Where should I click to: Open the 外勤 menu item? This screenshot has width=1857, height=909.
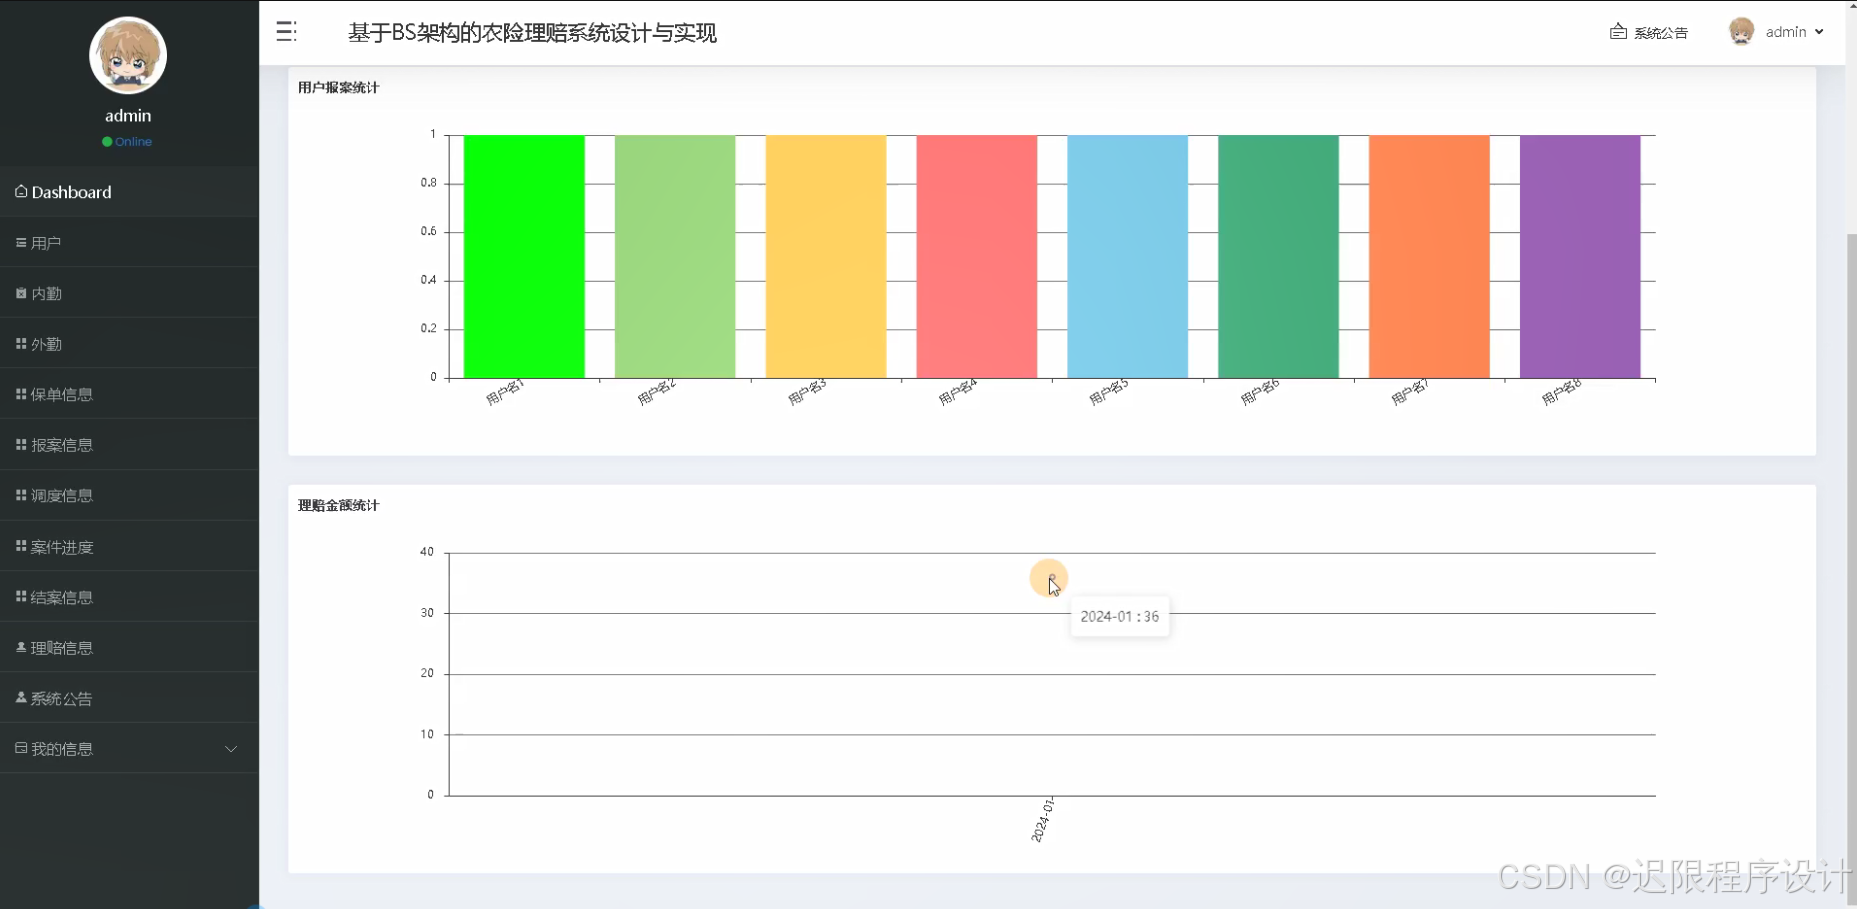[x=129, y=344]
